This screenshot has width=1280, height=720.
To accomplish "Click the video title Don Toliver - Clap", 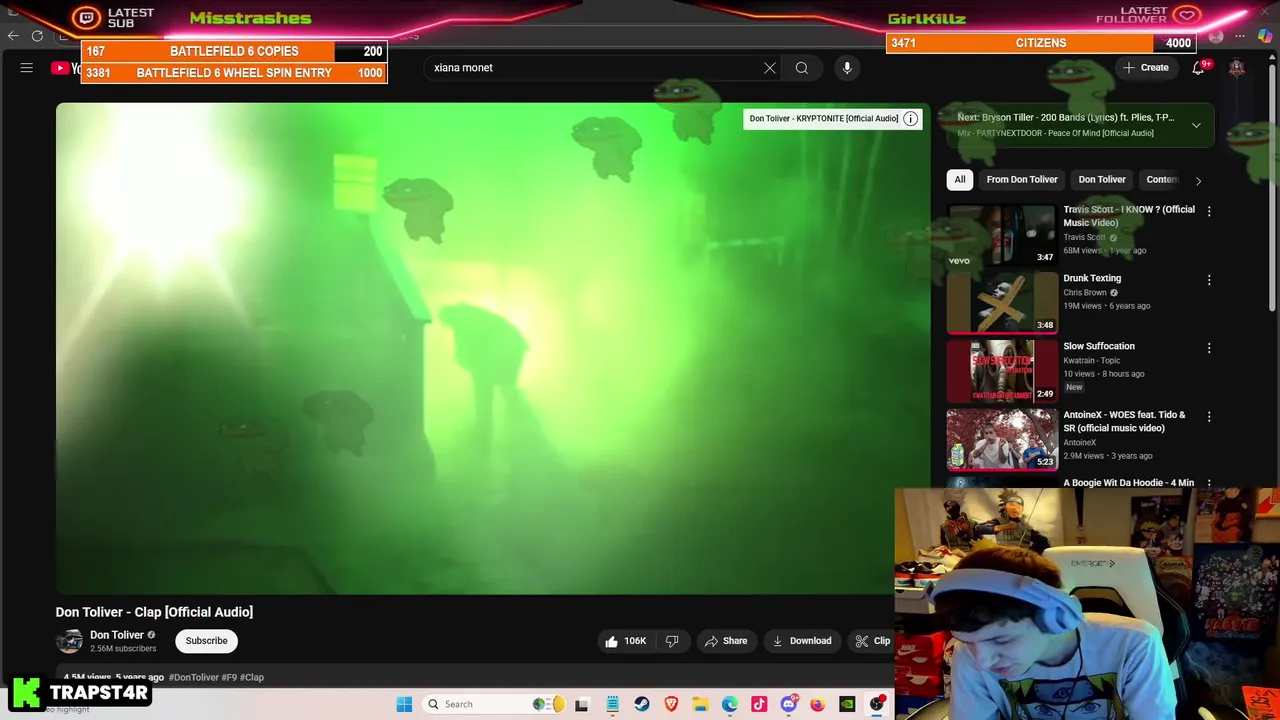I will pyautogui.click(x=154, y=612).
